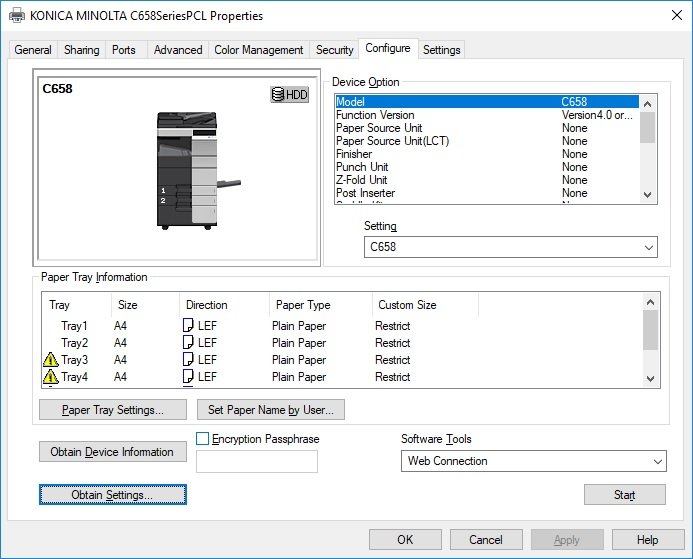Click the warning icon beside Tray4
The height and width of the screenshot is (559, 693).
(x=51, y=377)
